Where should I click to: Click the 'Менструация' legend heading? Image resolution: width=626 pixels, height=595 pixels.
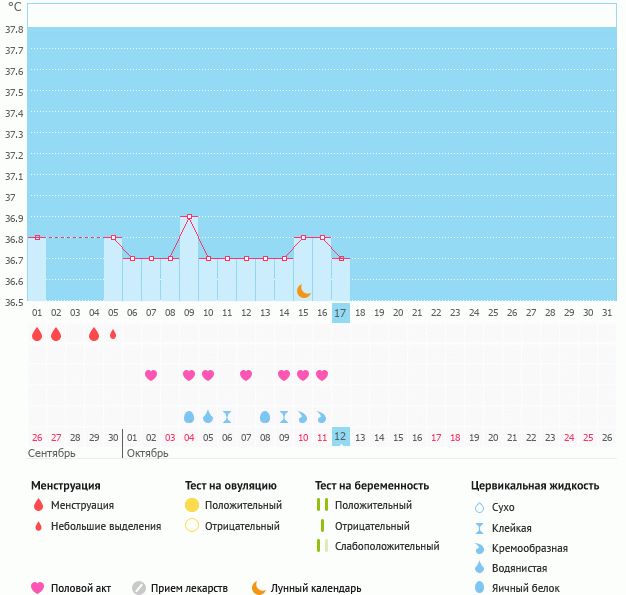tap(66, 486)
